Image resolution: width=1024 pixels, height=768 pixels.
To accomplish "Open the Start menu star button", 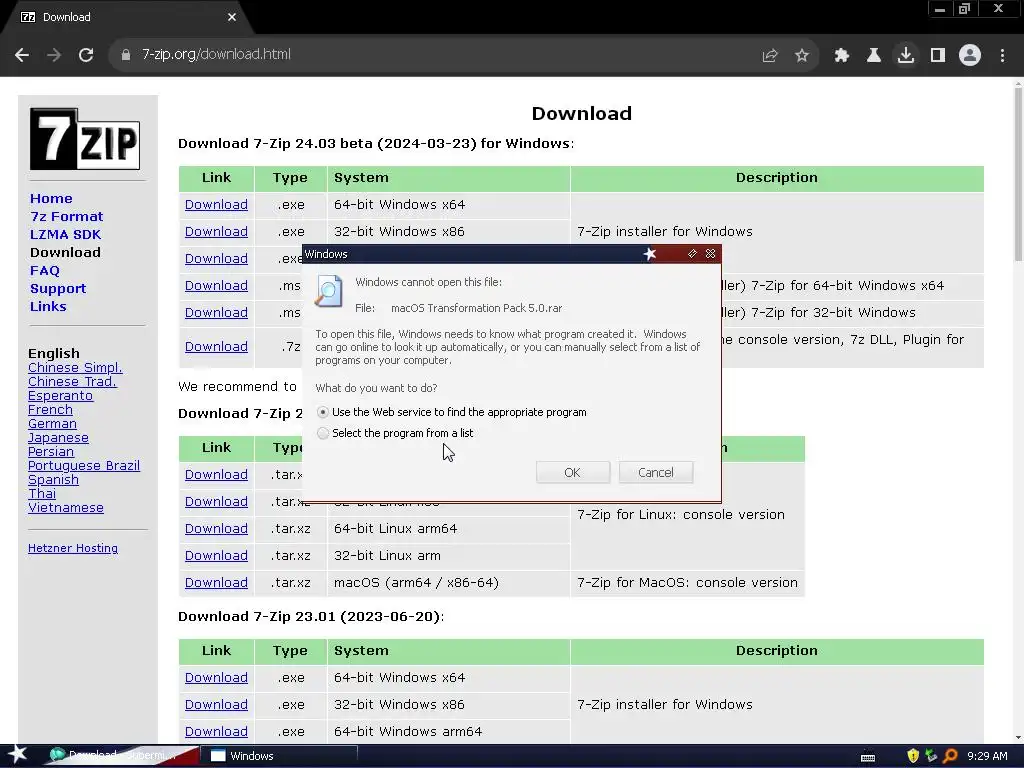I will coord(17,755).
